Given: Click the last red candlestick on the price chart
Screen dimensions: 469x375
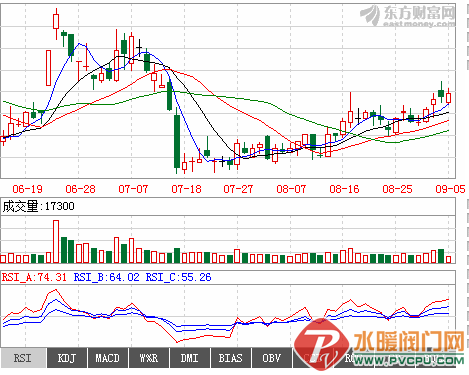Looking at the screenshot, I should pos(448,97).
